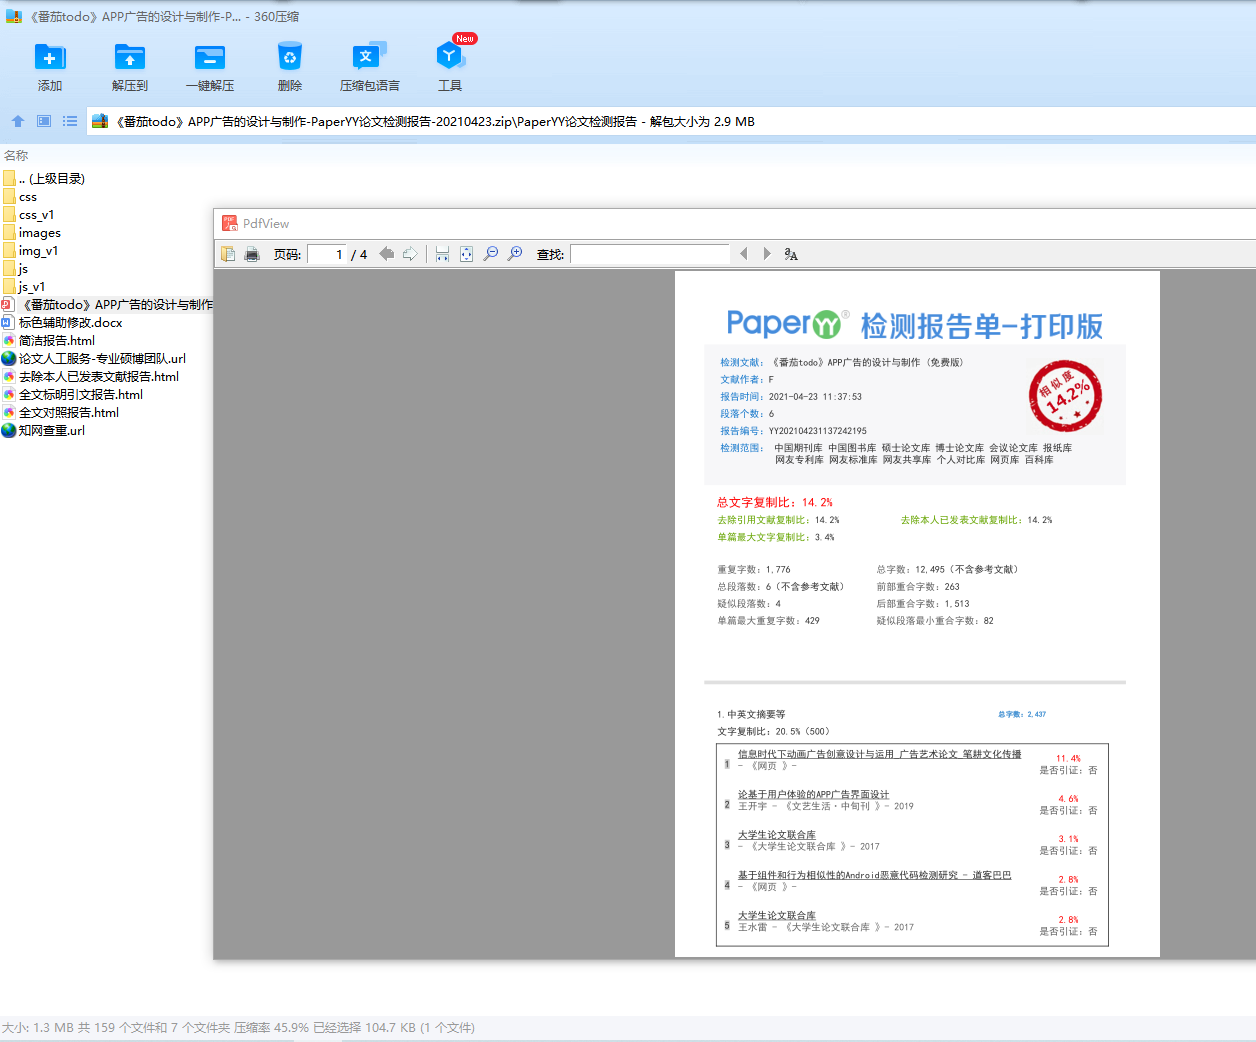Select 知网查重.url file
1256x1042 pixels.
pyautogui.click(x=44, y=430)
